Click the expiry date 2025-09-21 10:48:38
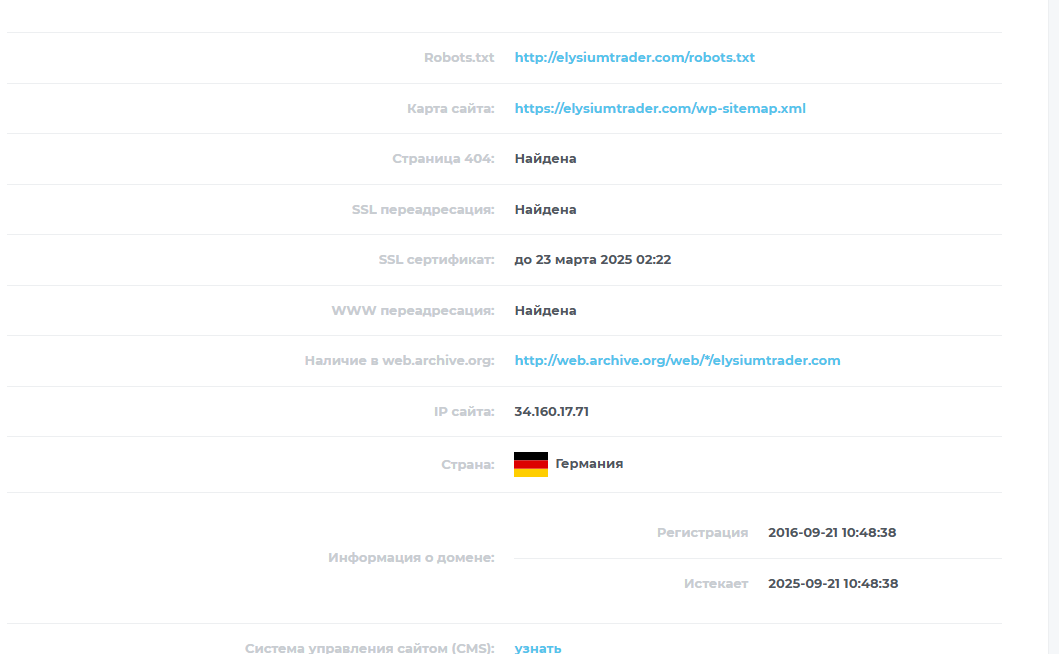Viewport: 1059px width, 654px height. [x=833, y=584]
